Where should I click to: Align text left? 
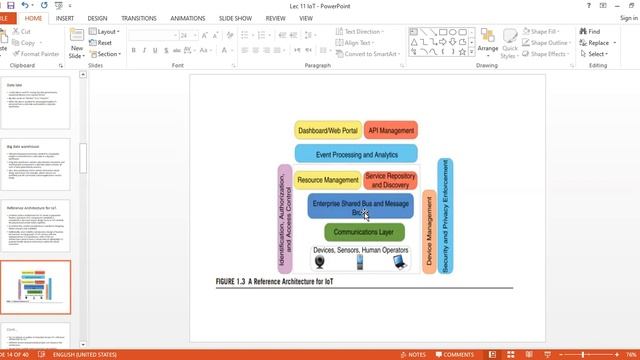244,50
